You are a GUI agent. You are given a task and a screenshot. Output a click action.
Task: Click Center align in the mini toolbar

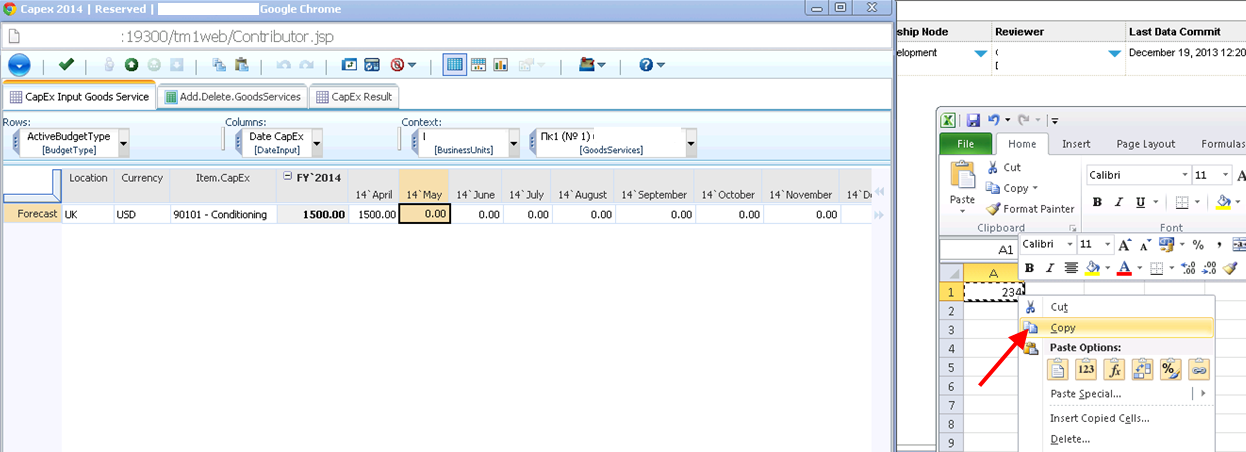1072,268
